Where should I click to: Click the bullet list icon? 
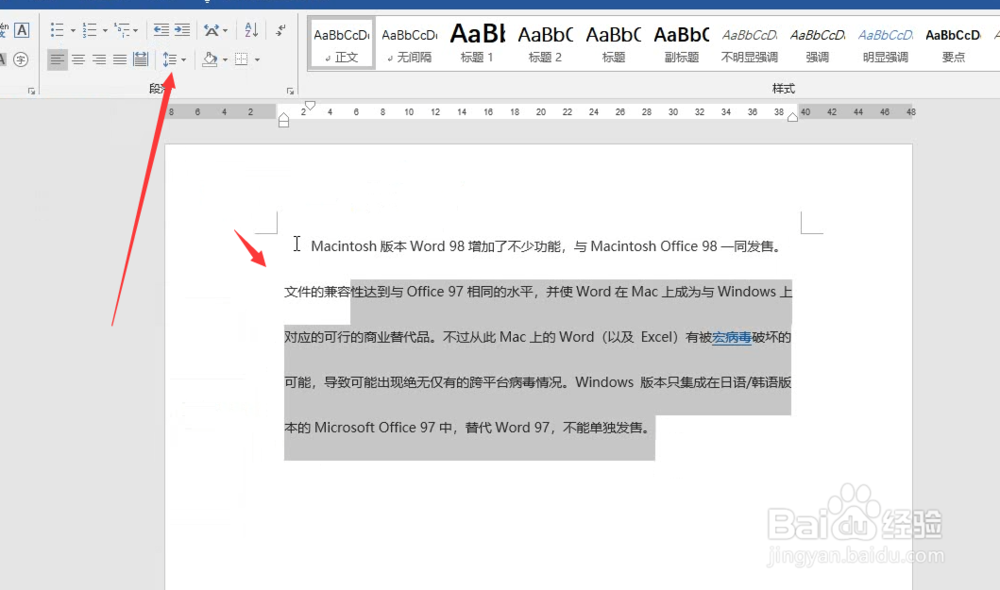(x=57, y=30)
